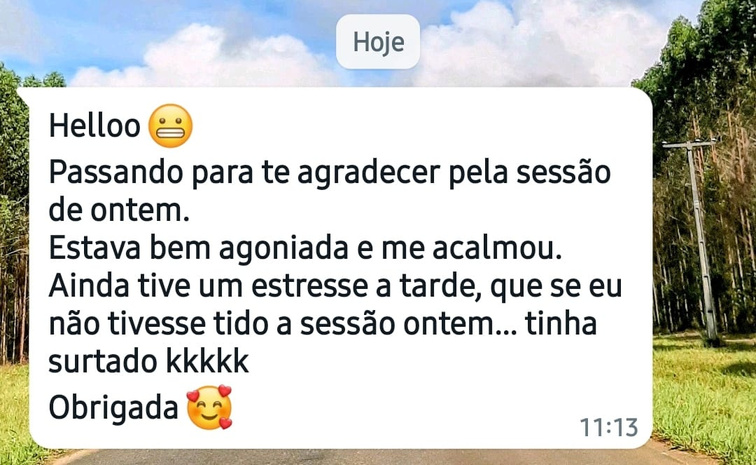Click the word Helloo in the message
756x465 pixels.
[x=94, y=126]
